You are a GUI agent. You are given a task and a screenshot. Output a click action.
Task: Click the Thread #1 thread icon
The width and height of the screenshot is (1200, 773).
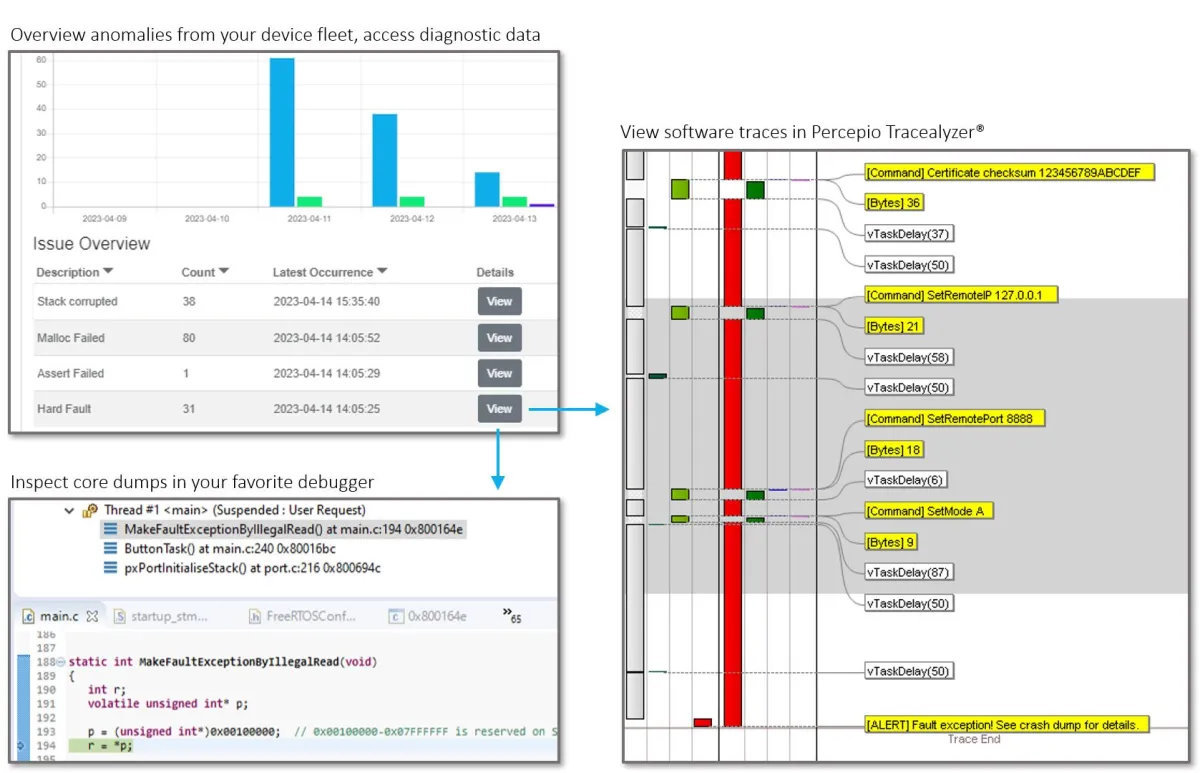91,510
